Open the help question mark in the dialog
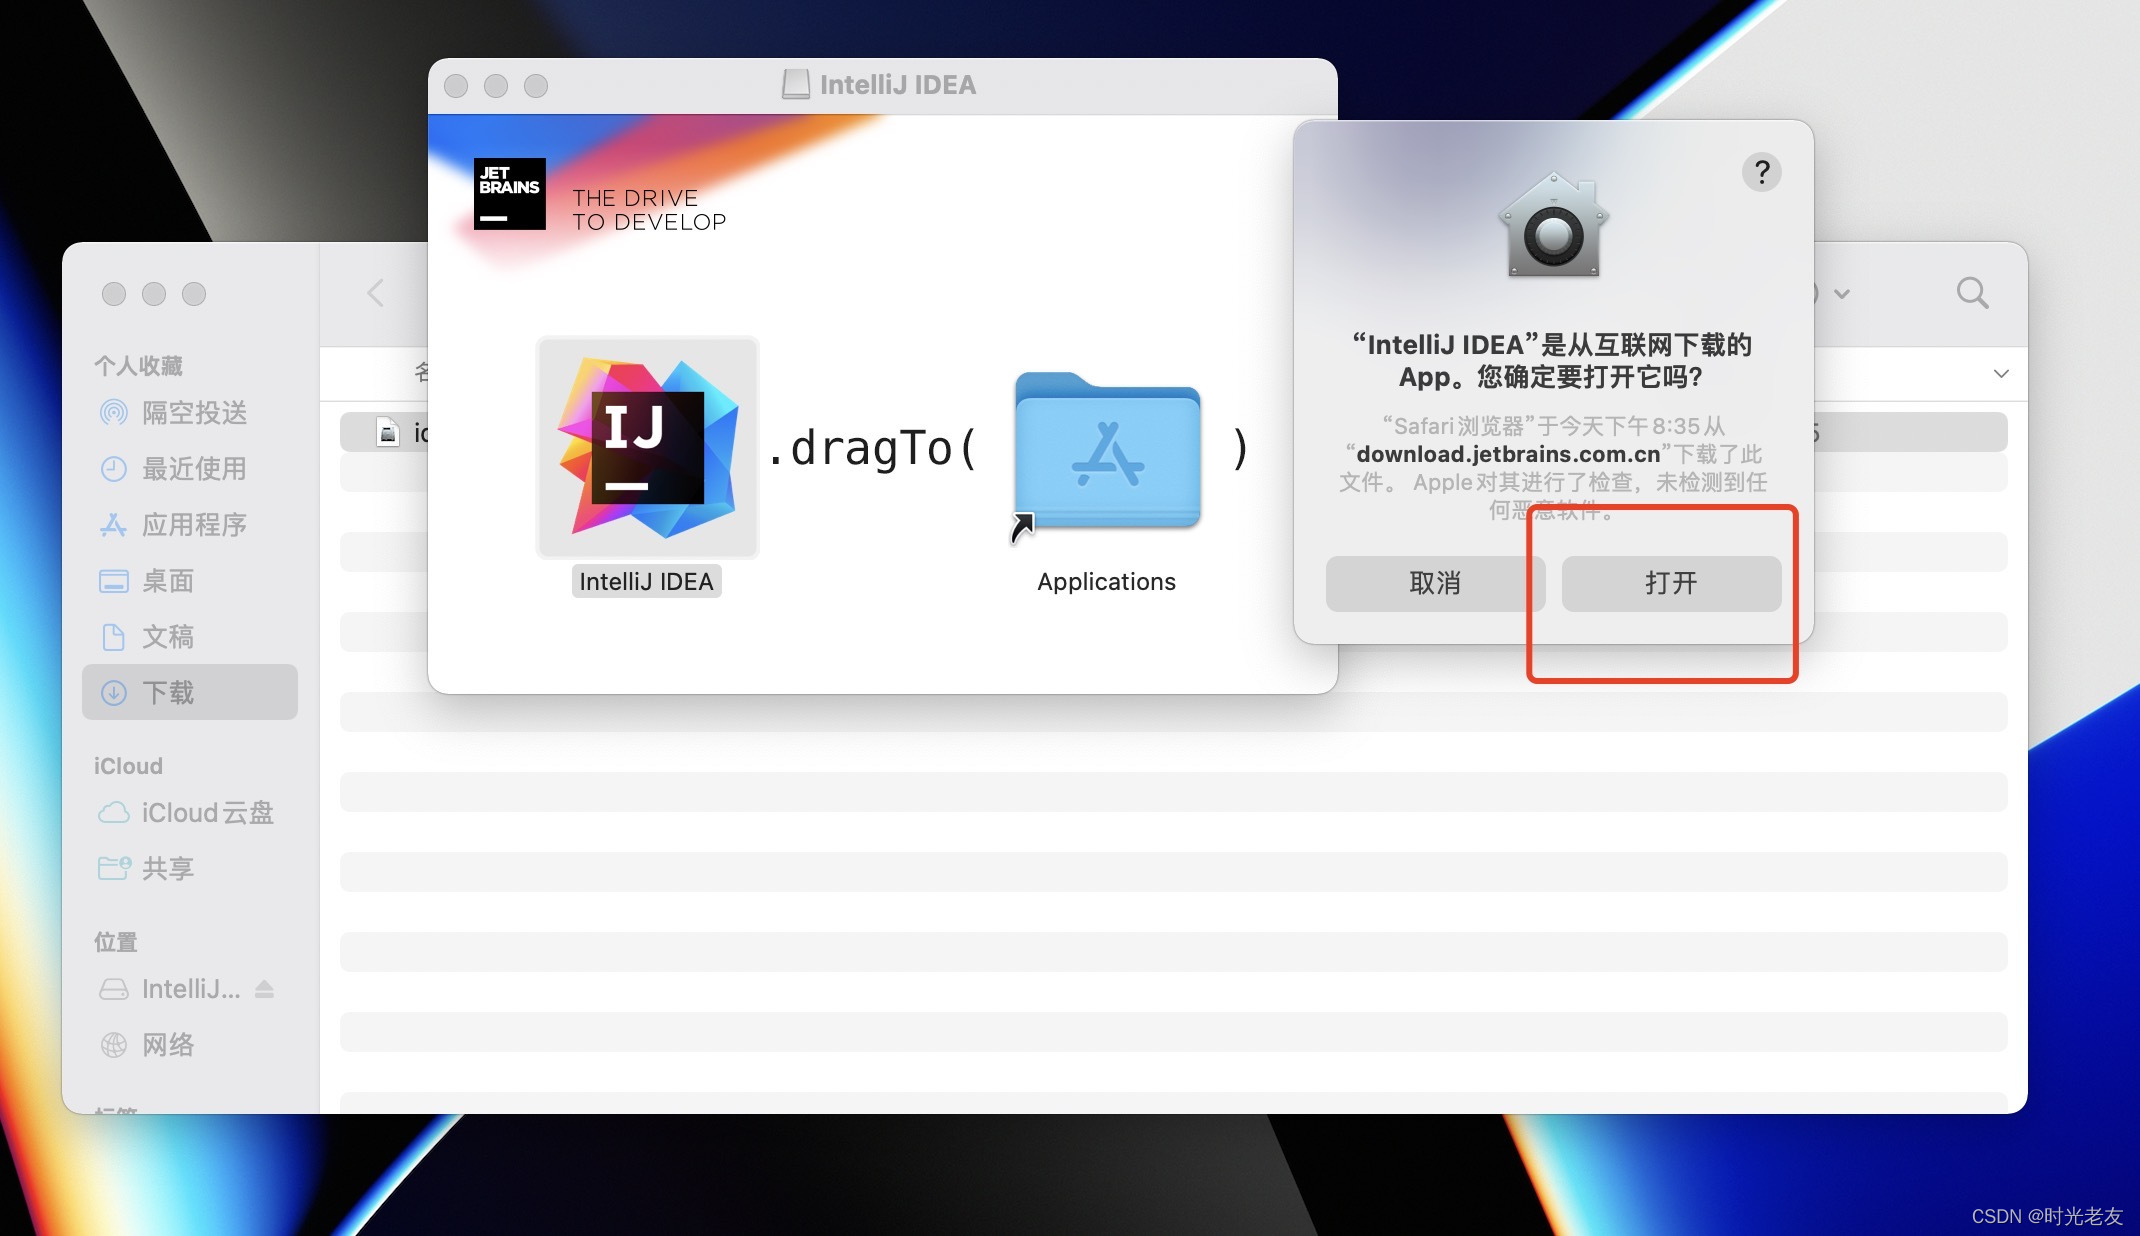 point(1761,172)
